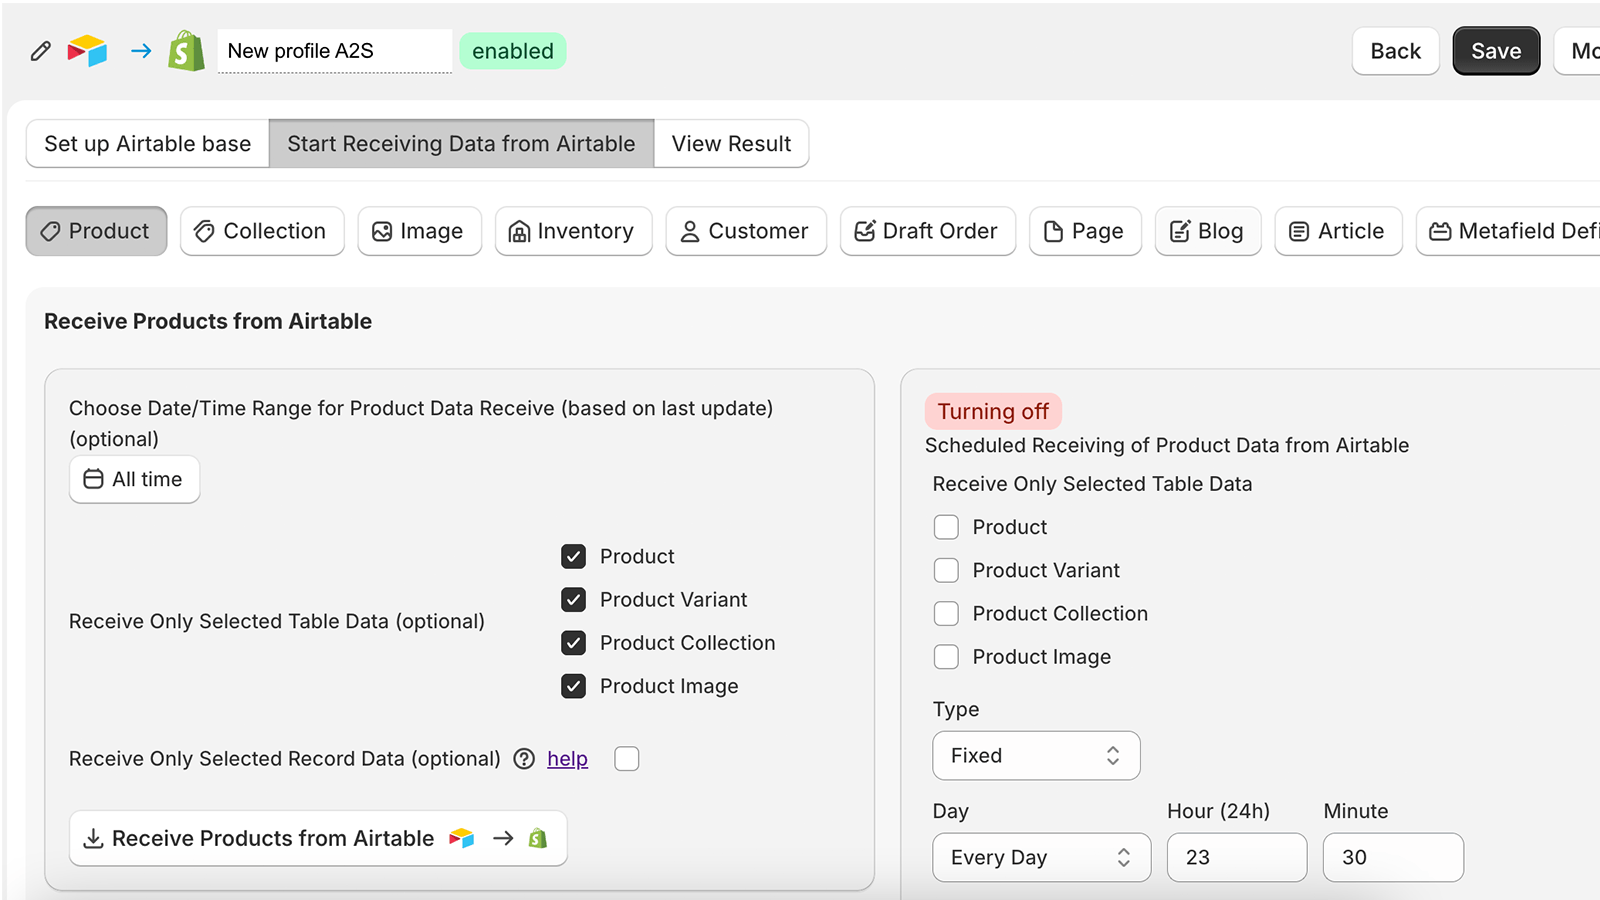This screenshot has width=1600, height=900.
Task: Open the Type dropdown showing Fixed
Action: coord(1036,755)
